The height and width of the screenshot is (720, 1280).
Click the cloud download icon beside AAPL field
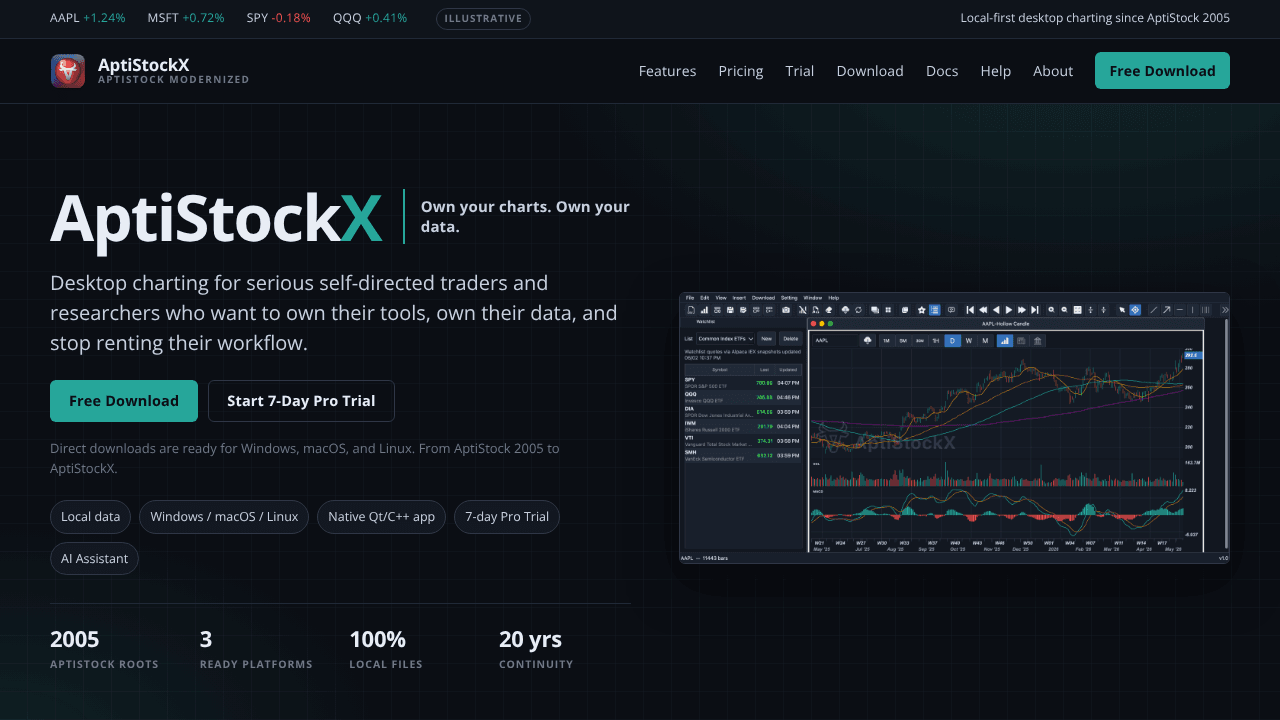click(867, 340)
